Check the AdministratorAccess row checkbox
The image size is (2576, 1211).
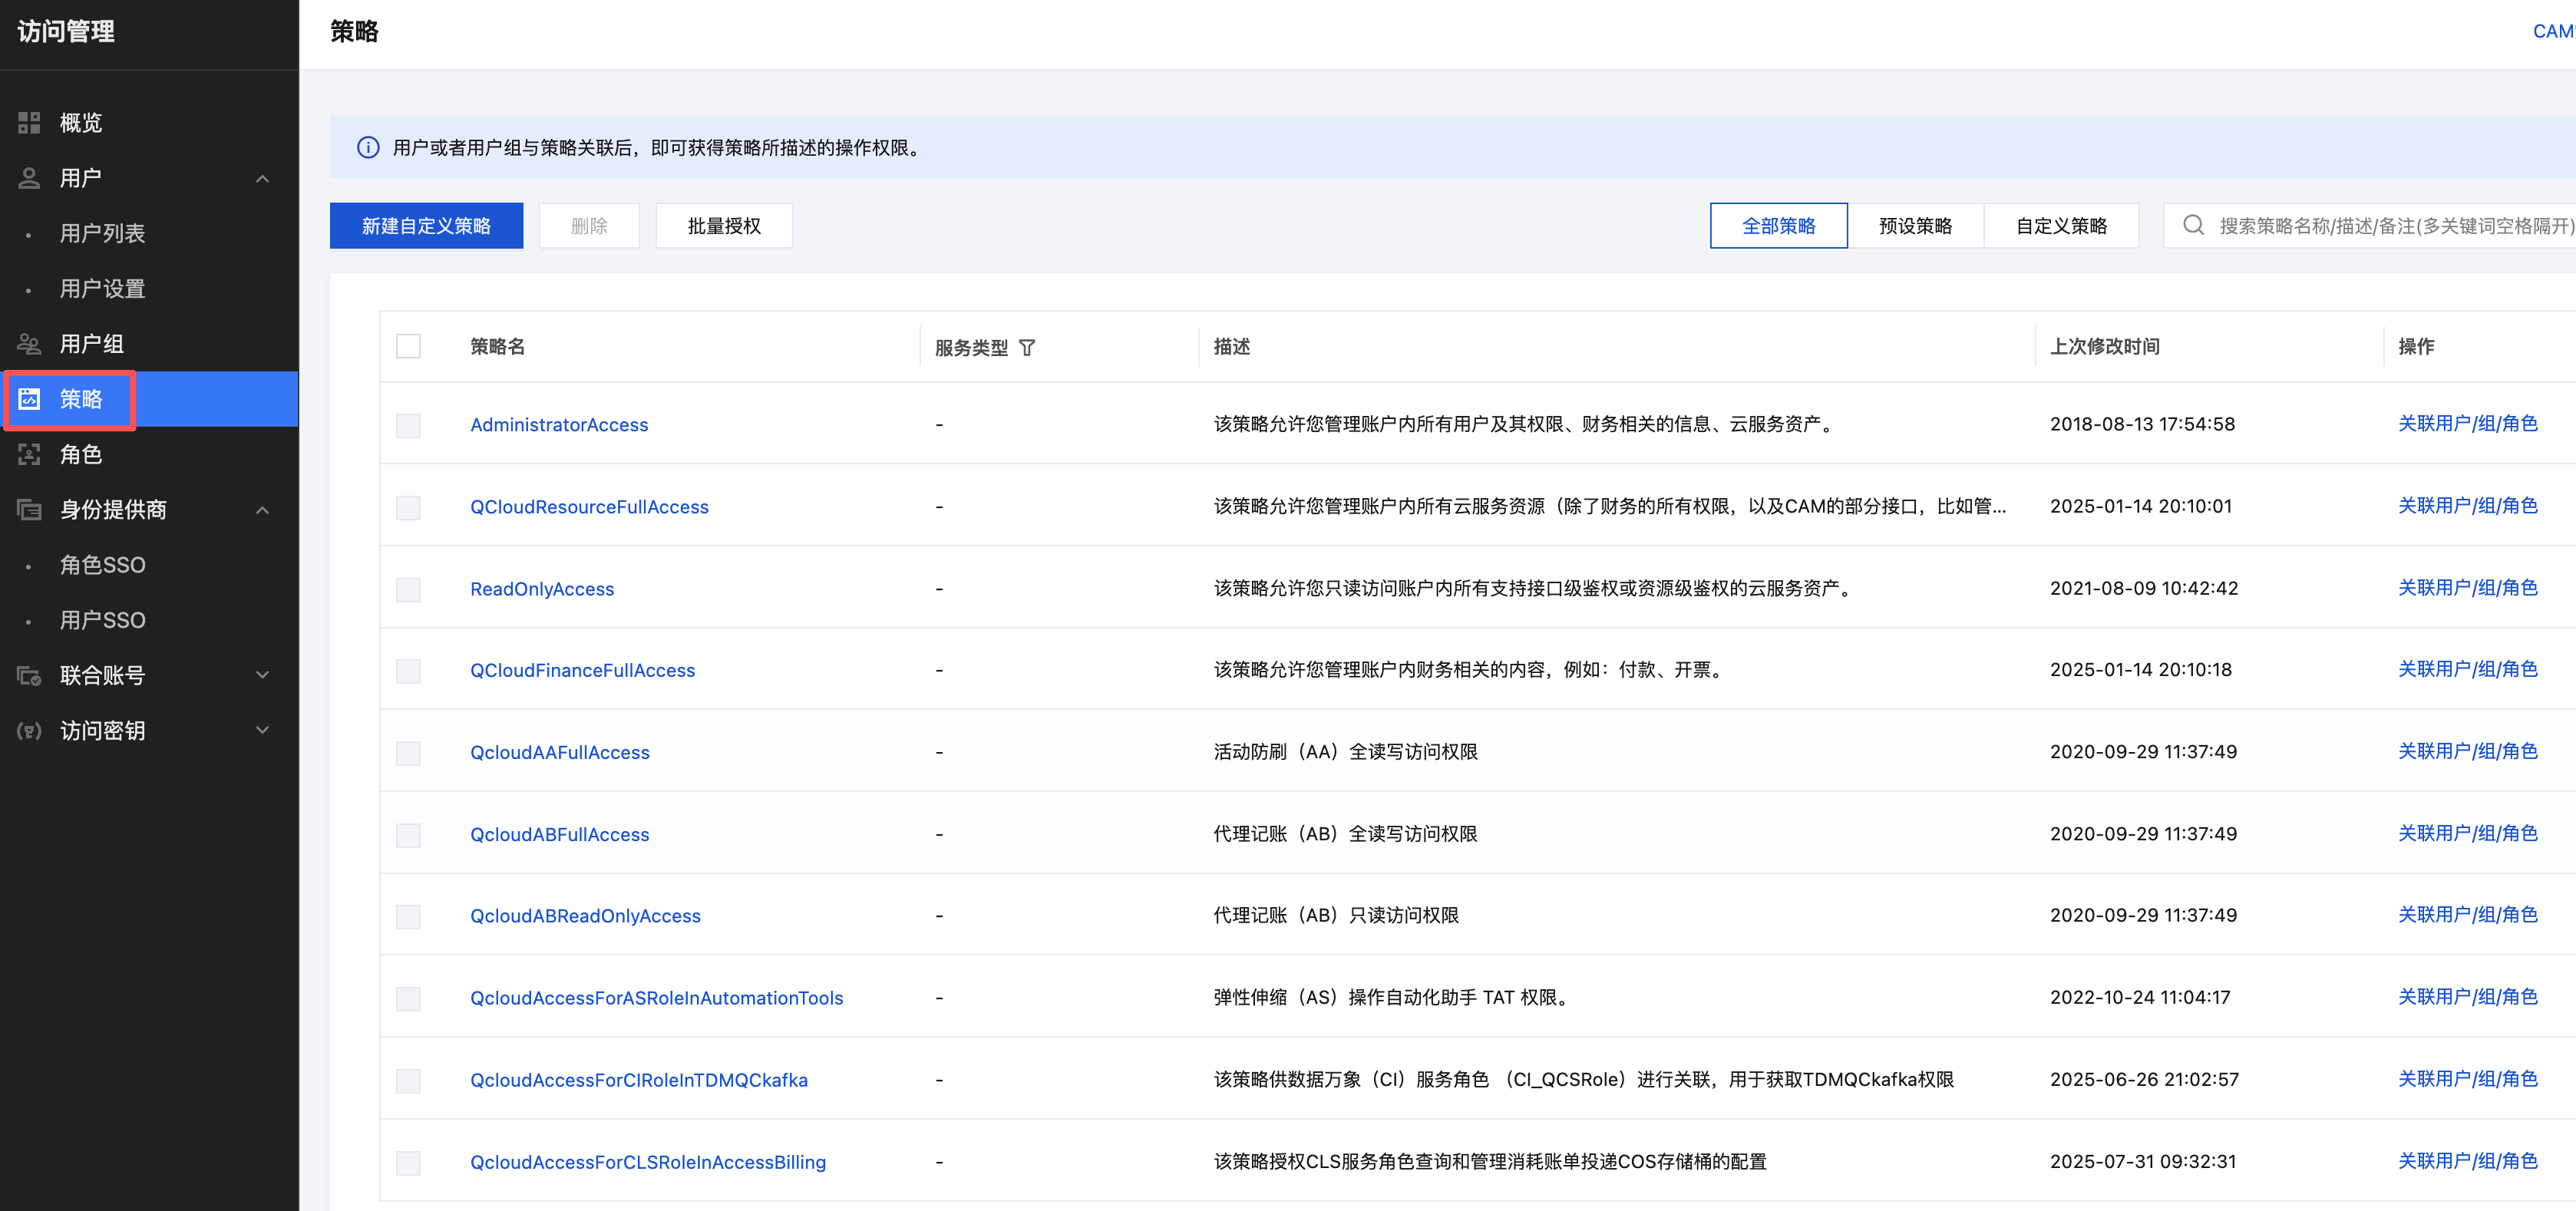tap(408, 425)
